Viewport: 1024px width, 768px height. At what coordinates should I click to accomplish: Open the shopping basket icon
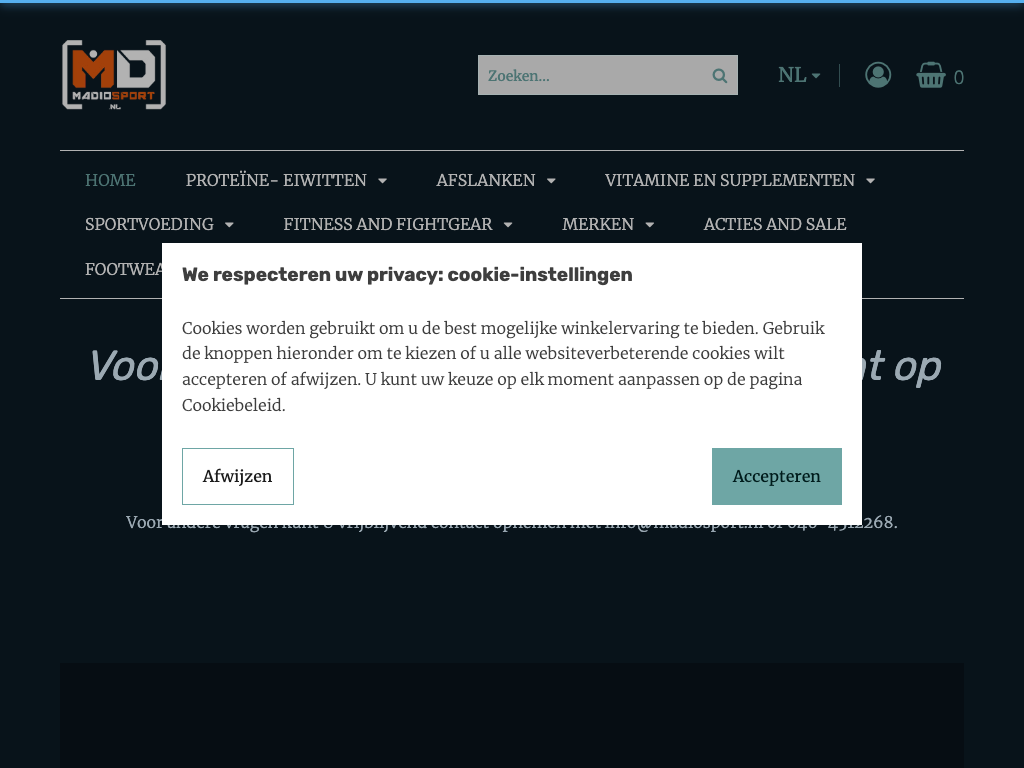coord(931,75)
